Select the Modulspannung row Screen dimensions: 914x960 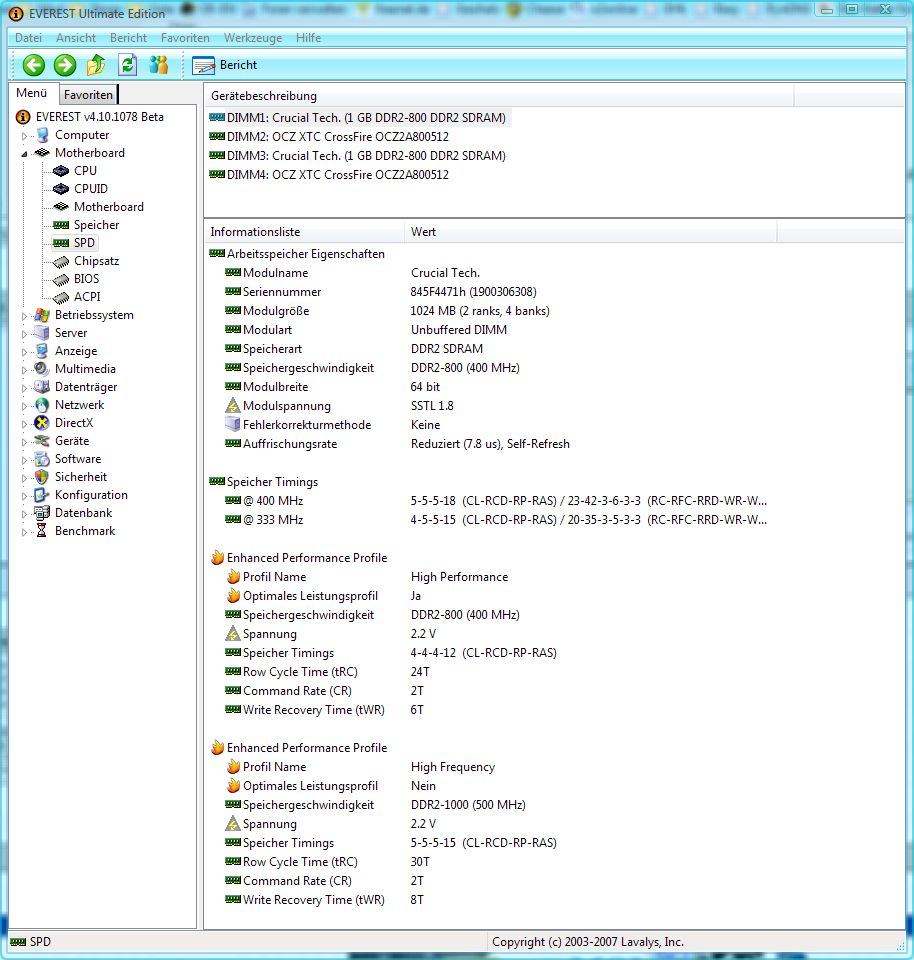pyautogui.click(x=339, y=406)
